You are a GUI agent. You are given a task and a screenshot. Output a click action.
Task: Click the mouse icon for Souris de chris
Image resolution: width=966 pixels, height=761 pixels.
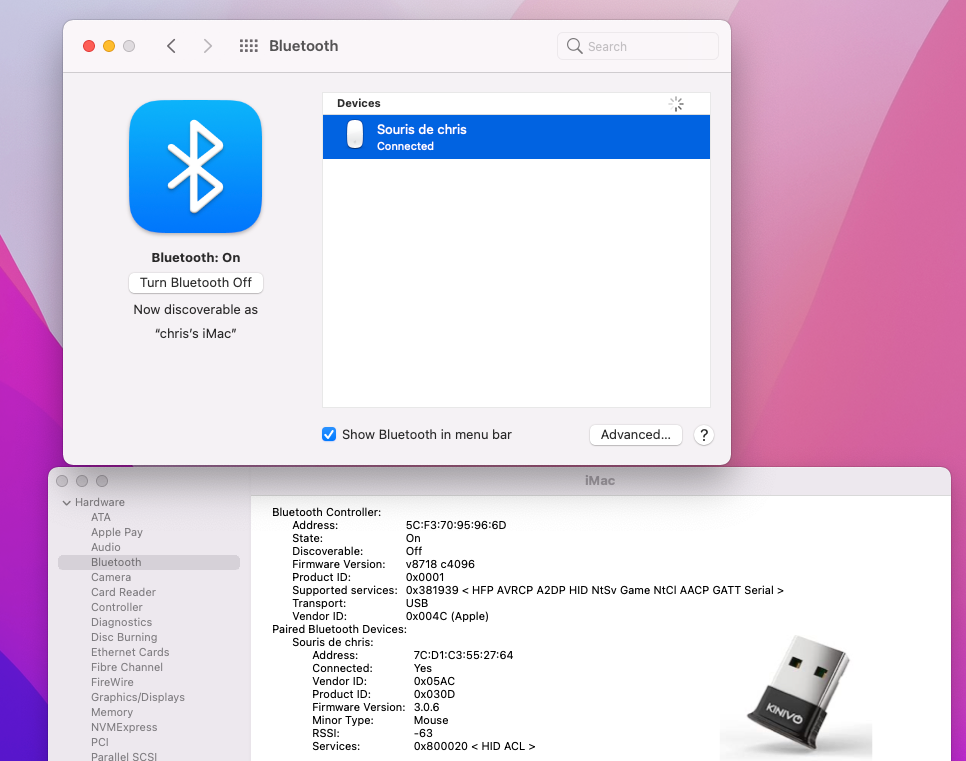[355, 134]
